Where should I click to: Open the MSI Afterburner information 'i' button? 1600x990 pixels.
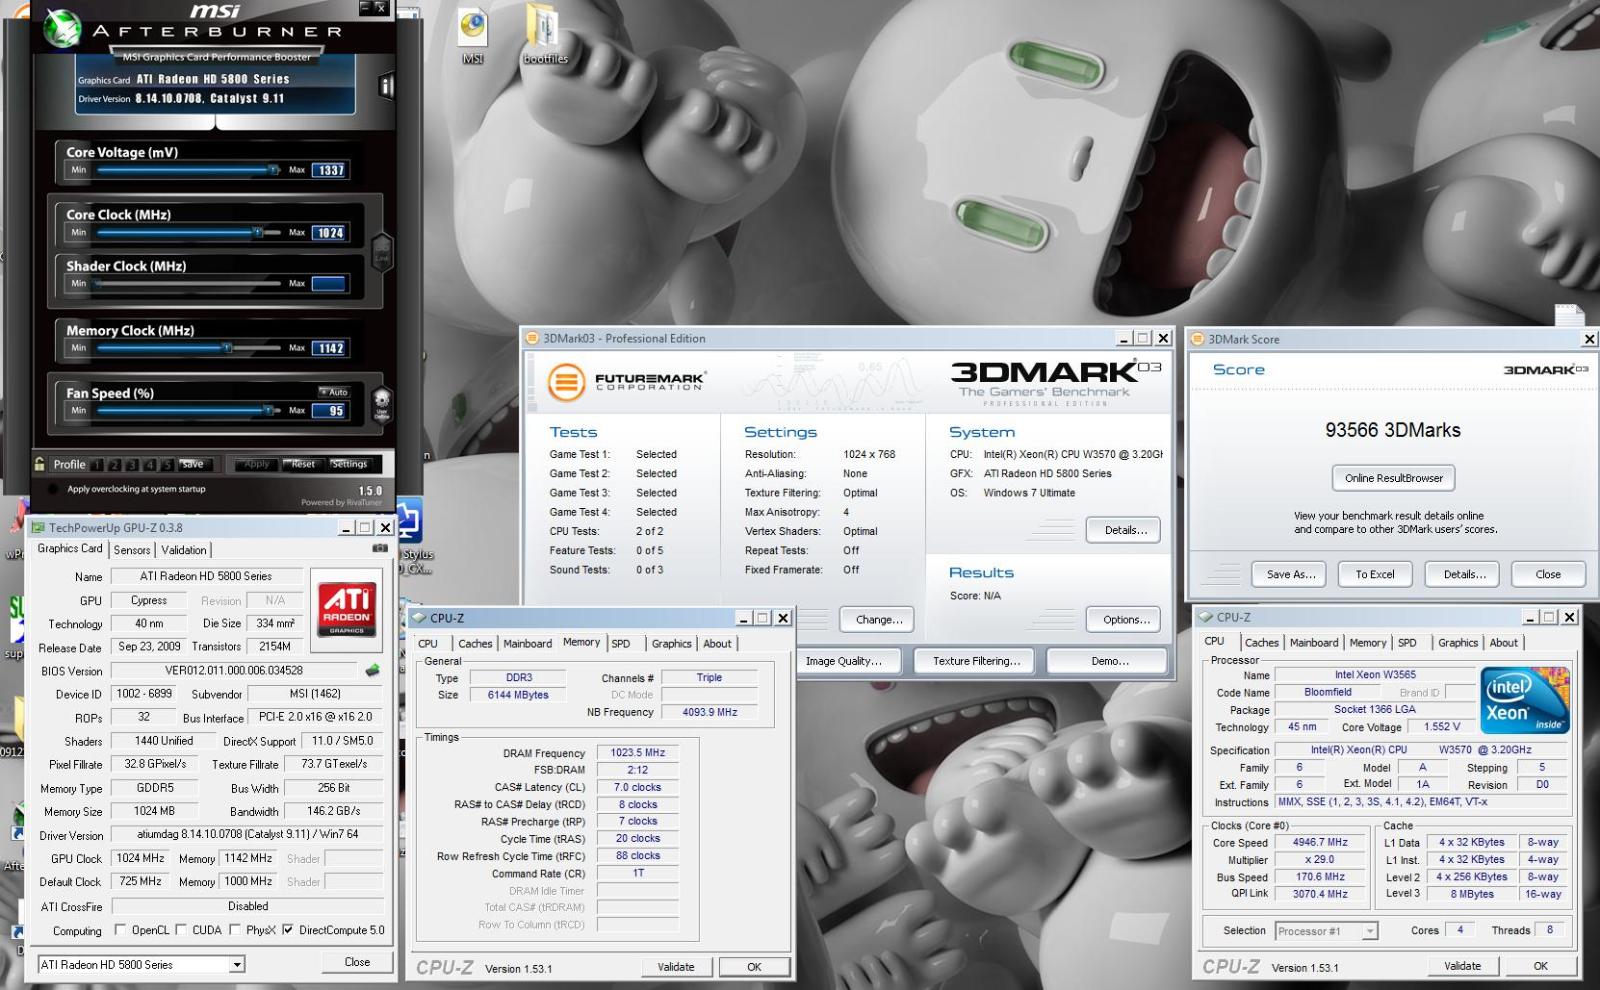386,86
